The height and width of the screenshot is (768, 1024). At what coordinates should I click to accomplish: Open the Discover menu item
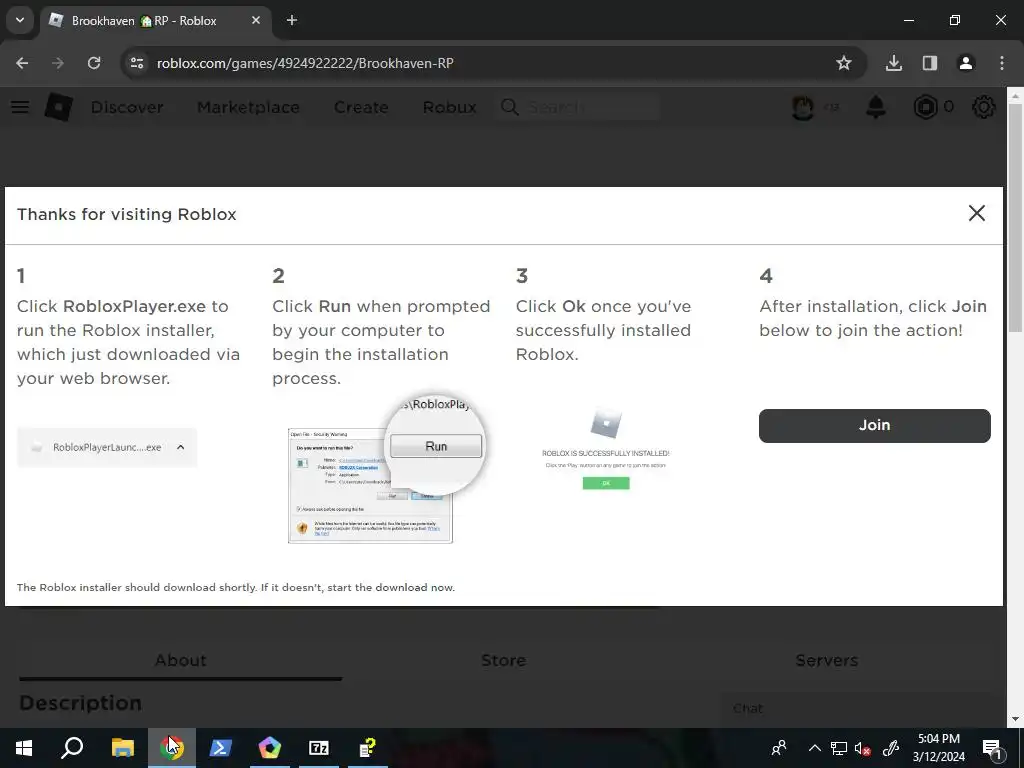127,107
